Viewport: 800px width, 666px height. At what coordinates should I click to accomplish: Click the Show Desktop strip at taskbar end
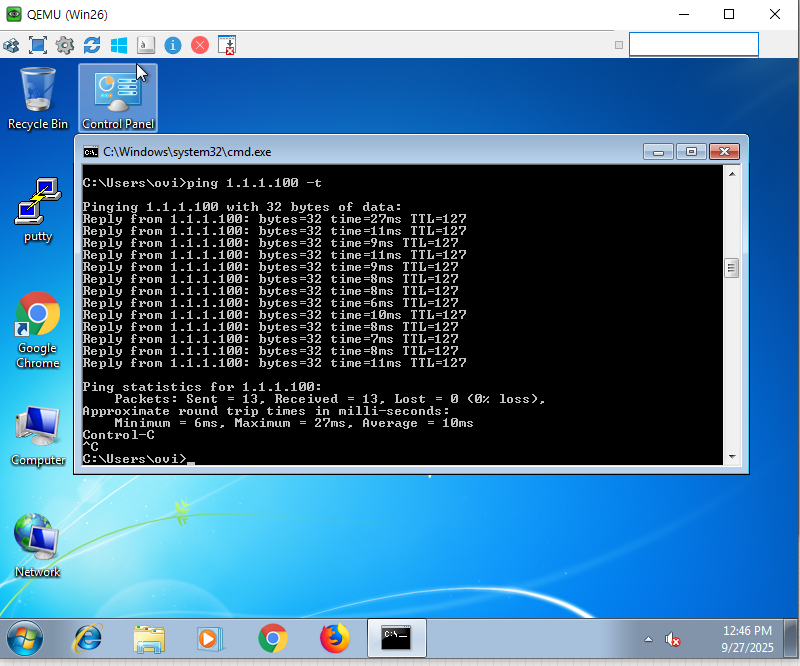790,638
